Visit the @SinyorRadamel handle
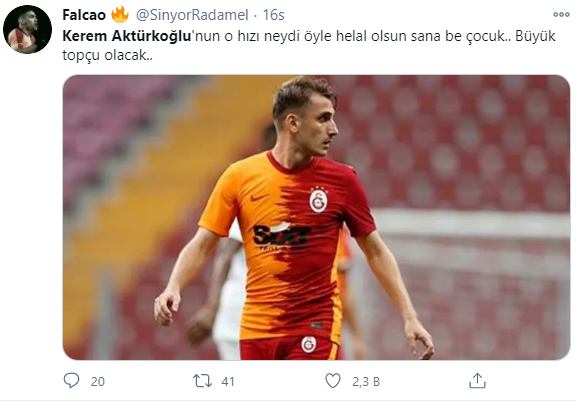Viewport: 576px width, 402px height. click(x=192, y=15)
